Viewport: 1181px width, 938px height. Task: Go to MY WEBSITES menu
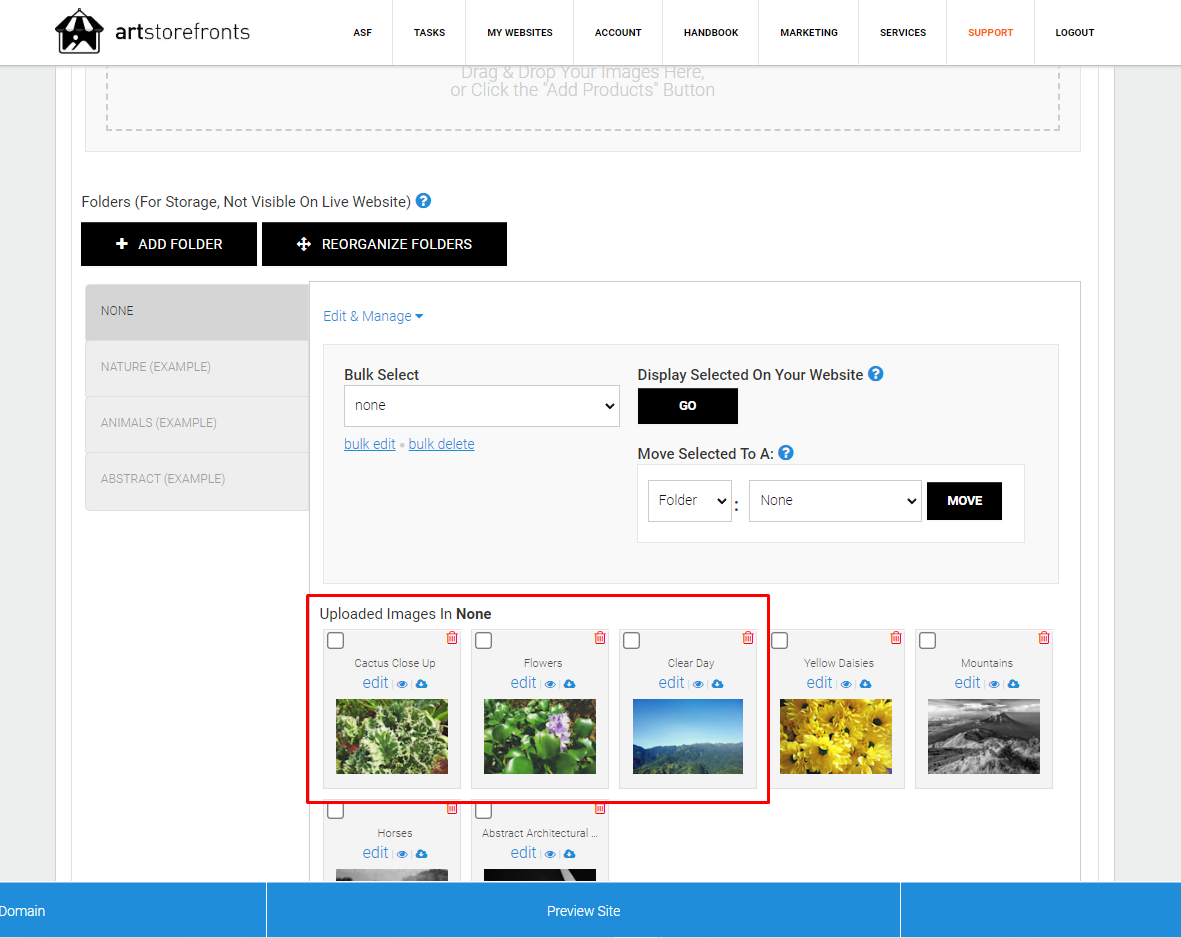click(x=520, y=32)
